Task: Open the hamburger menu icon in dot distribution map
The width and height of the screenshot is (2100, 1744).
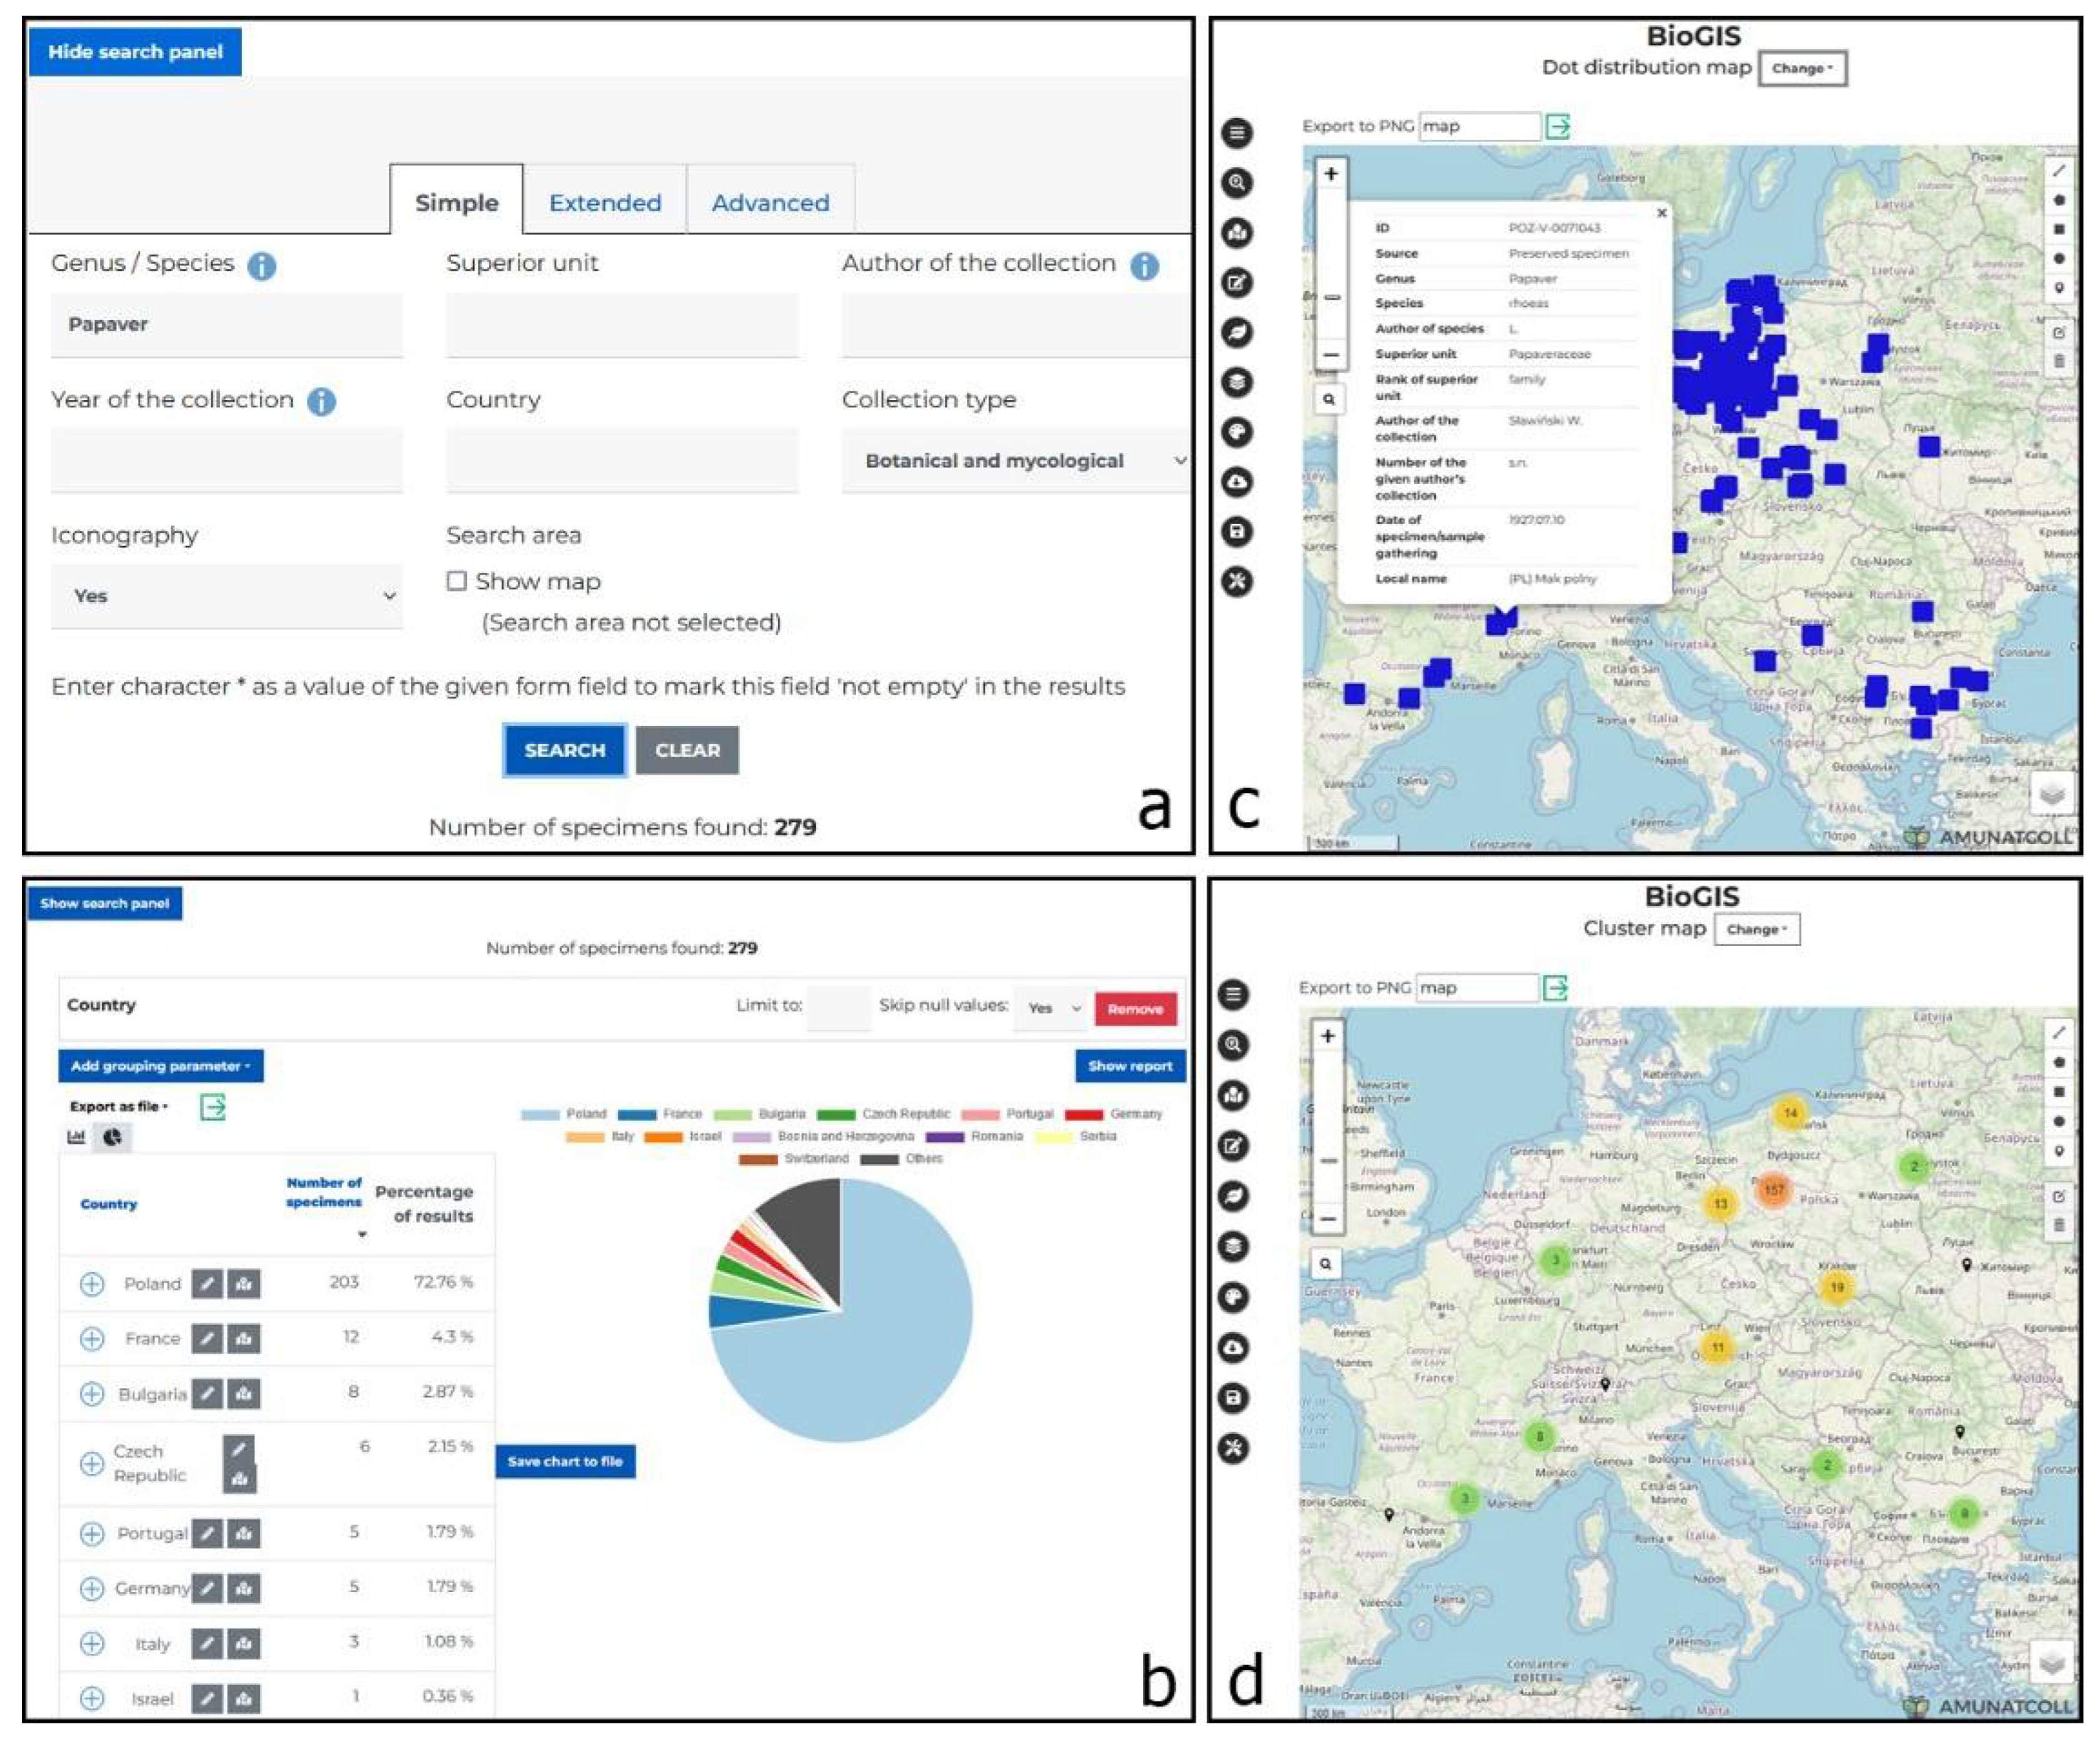Action: pos(1237,132)
